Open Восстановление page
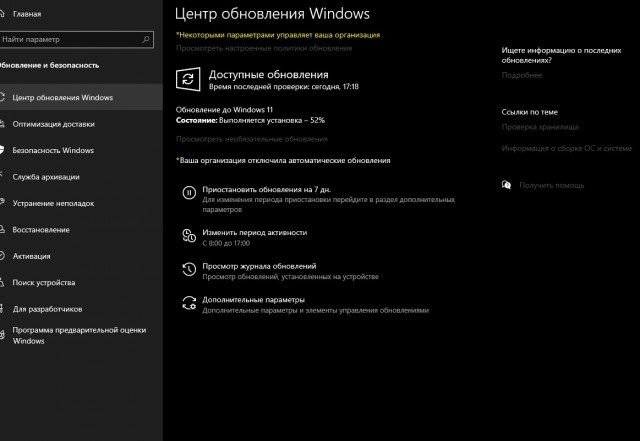 81,229
